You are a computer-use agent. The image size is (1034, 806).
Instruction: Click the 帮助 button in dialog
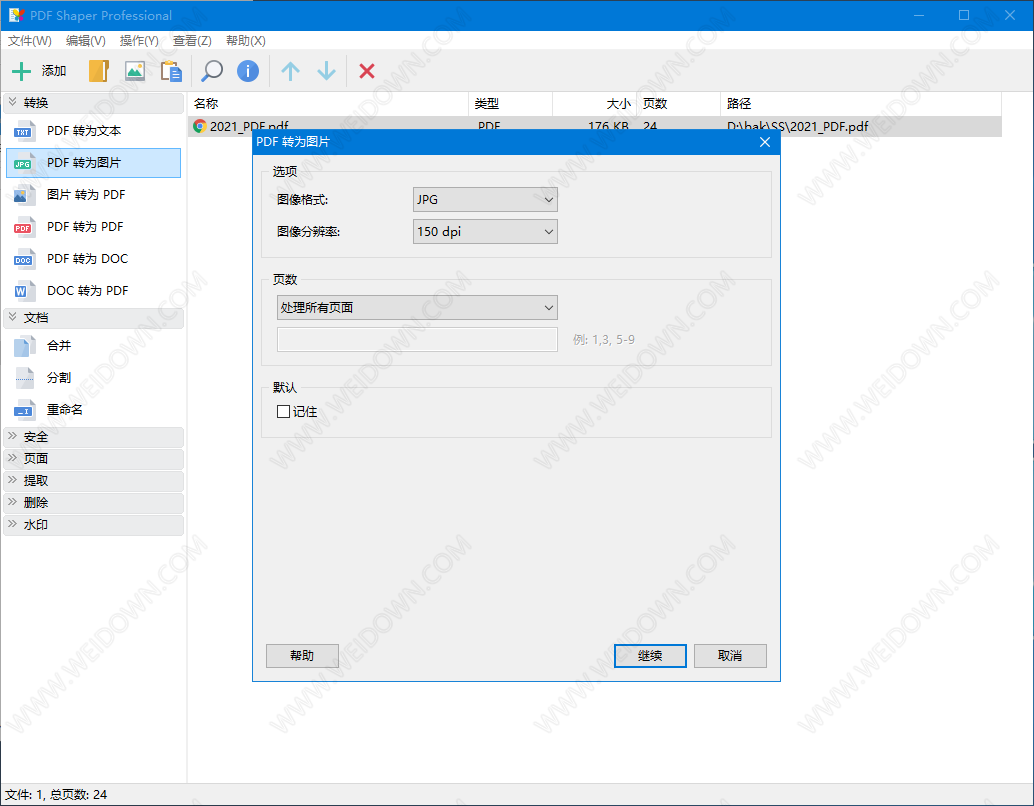click(x=302, y=656)
